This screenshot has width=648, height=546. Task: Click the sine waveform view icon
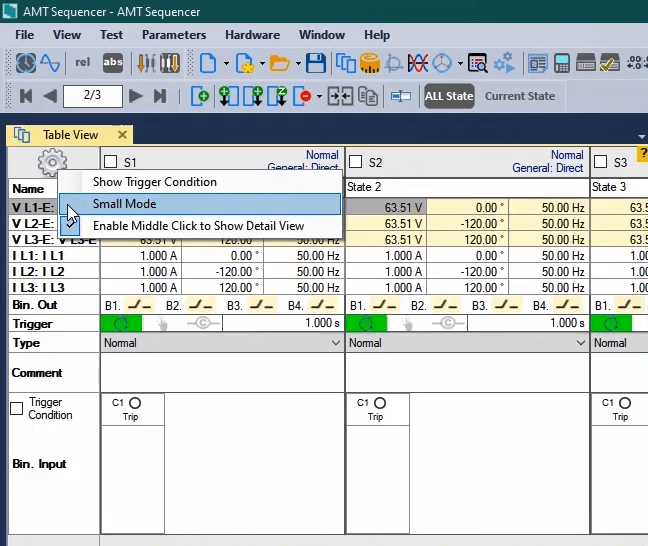[x=50, y=64]
